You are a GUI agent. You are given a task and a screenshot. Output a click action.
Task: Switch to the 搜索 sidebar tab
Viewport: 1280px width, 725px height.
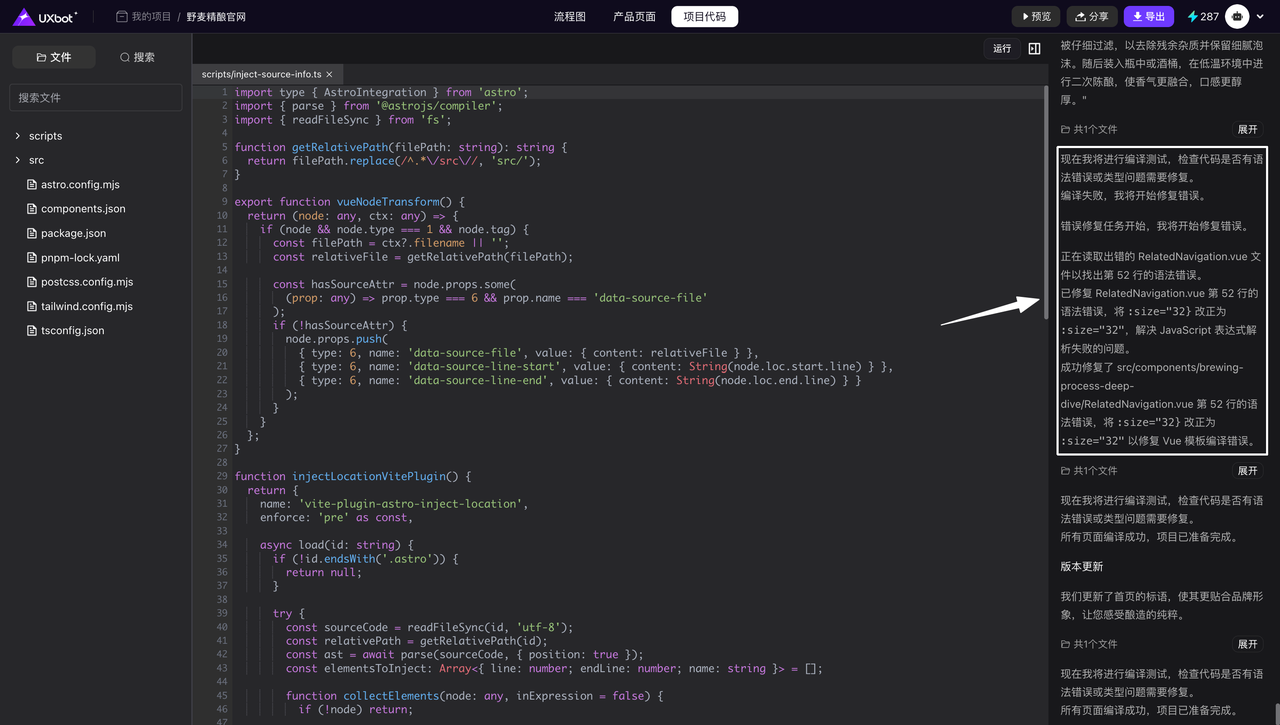click(137, 57)
